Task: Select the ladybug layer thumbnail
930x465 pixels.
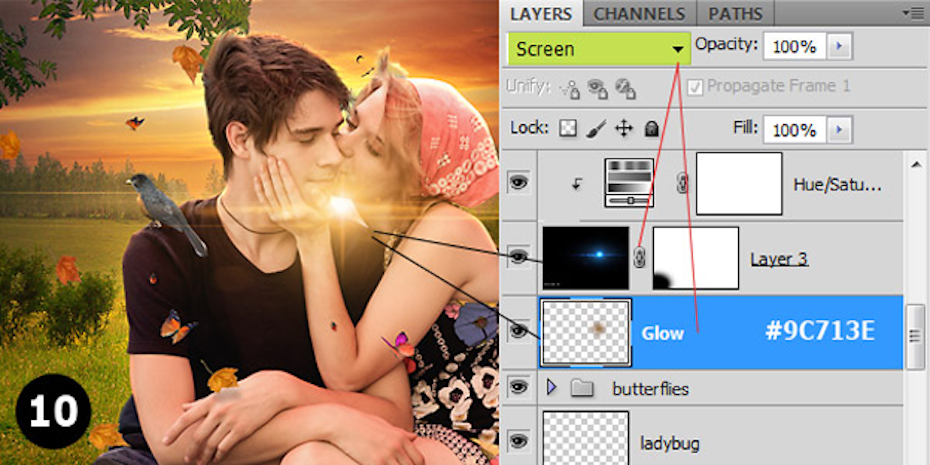Action: coord(585,438)
